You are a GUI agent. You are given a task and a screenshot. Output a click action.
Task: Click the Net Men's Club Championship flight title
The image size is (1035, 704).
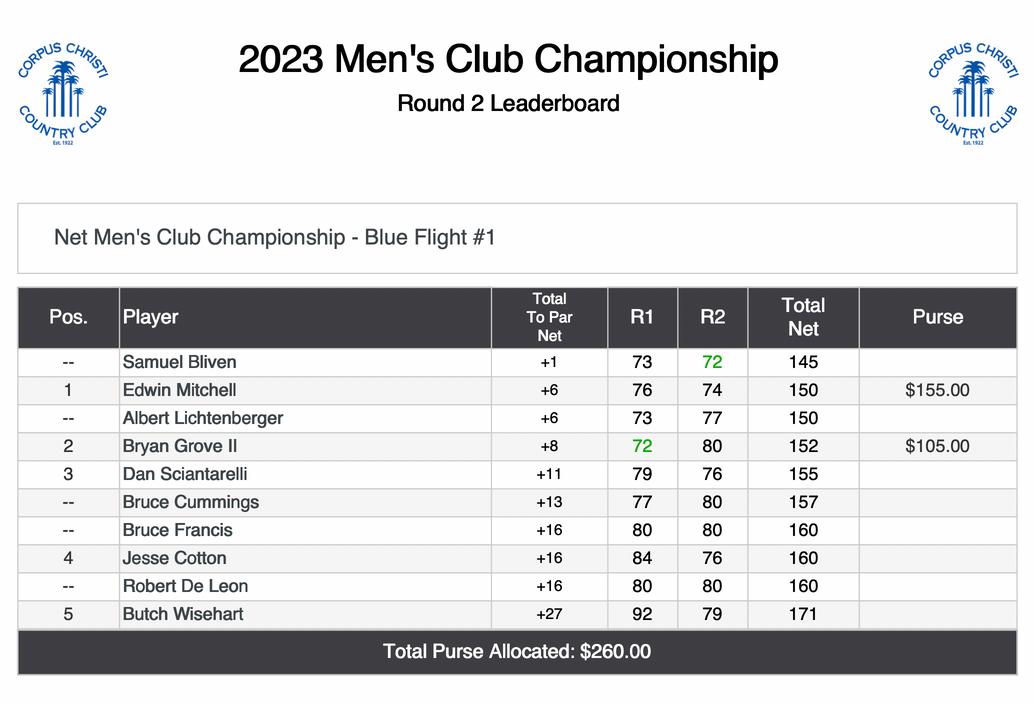pos(275,238)
